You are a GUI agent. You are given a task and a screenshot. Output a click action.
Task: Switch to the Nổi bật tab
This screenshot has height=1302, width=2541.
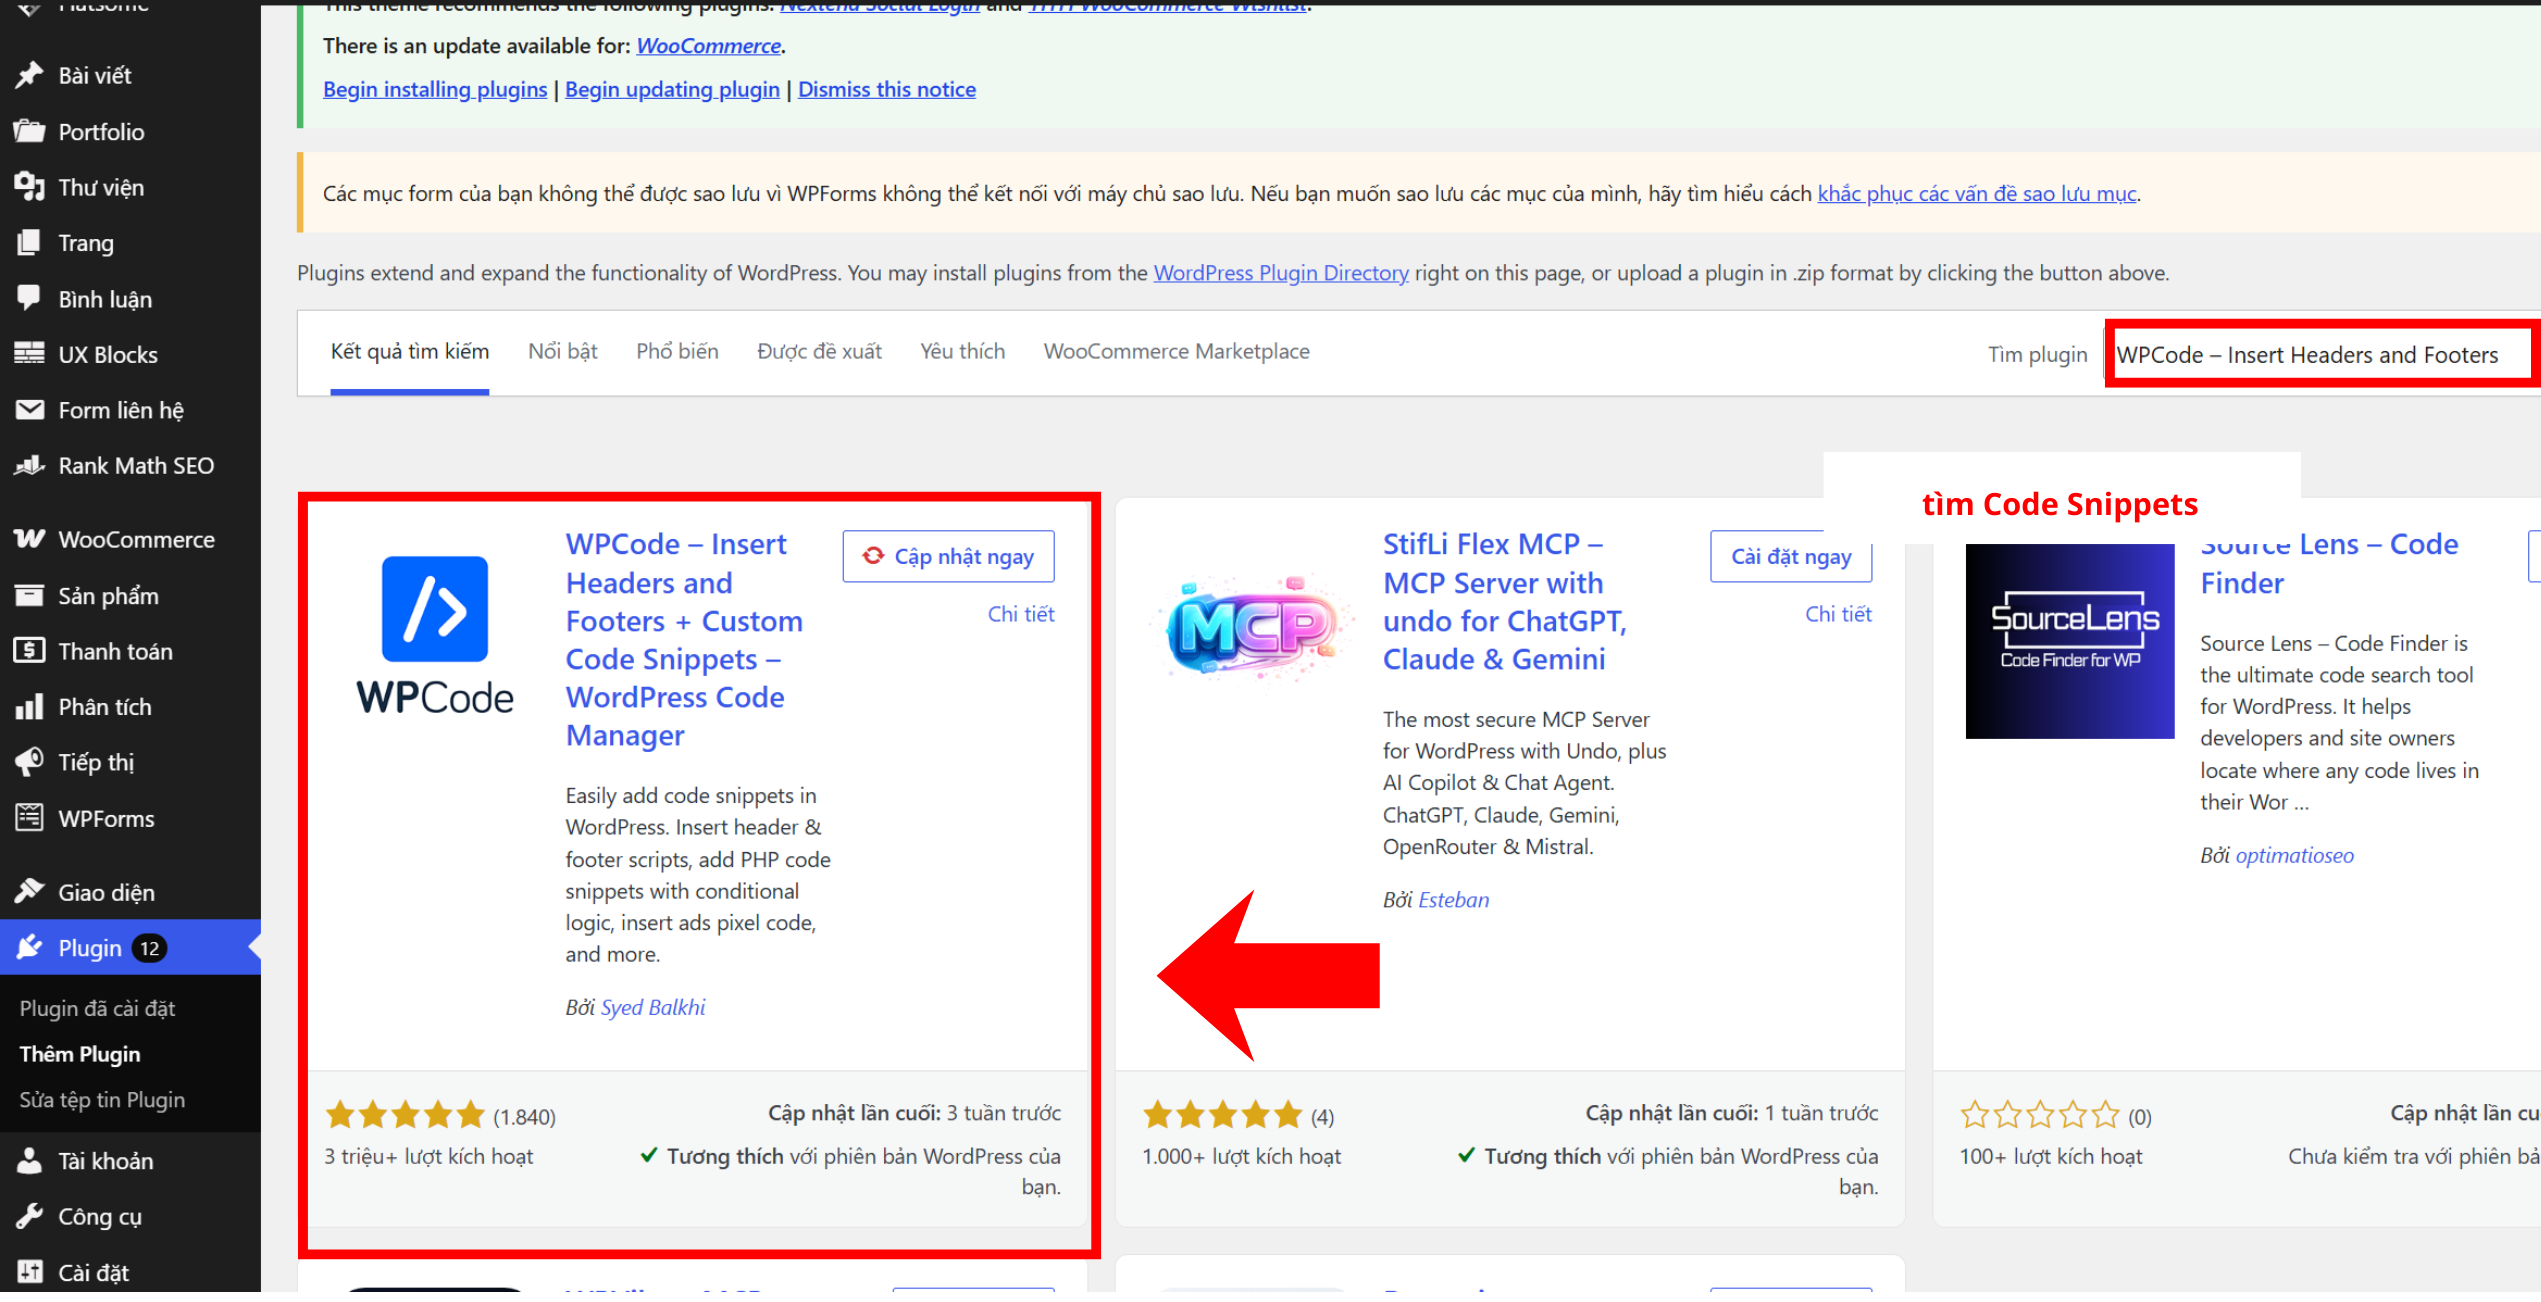[562, 352]
